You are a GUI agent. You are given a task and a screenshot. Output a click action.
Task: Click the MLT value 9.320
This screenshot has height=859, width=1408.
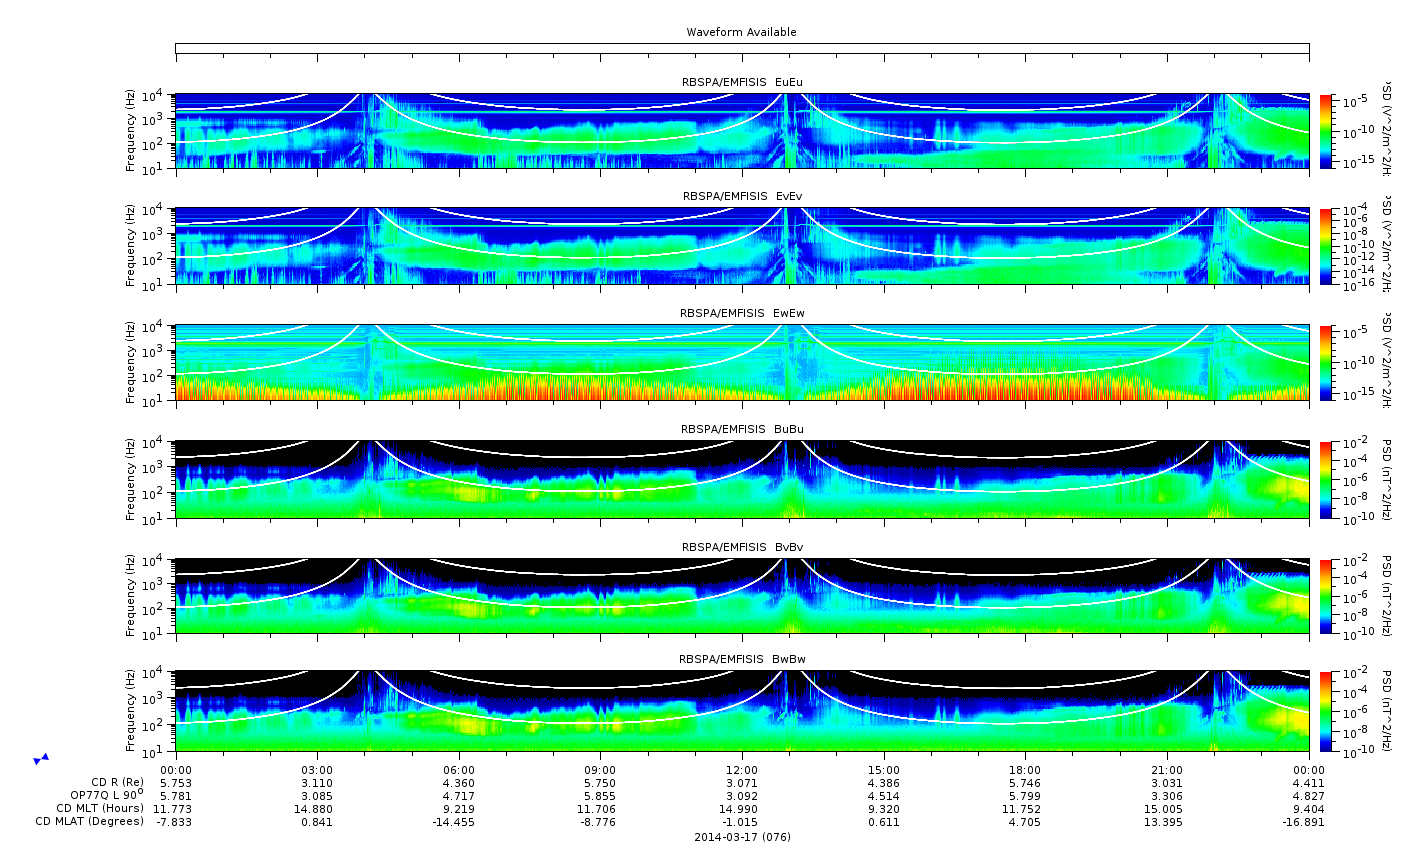884,808
